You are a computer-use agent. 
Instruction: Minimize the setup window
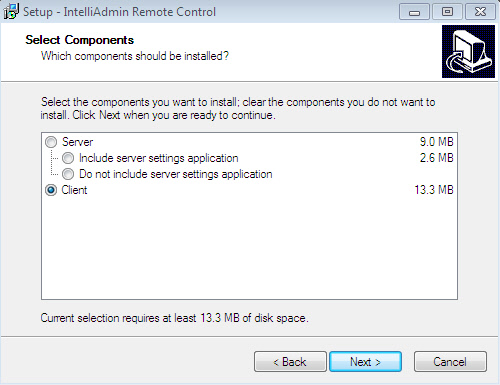414,12
